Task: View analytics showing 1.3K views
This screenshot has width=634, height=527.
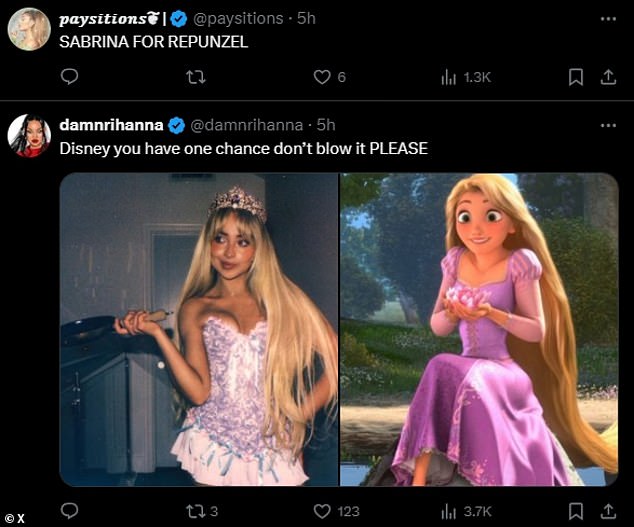Action: [466, 77]
